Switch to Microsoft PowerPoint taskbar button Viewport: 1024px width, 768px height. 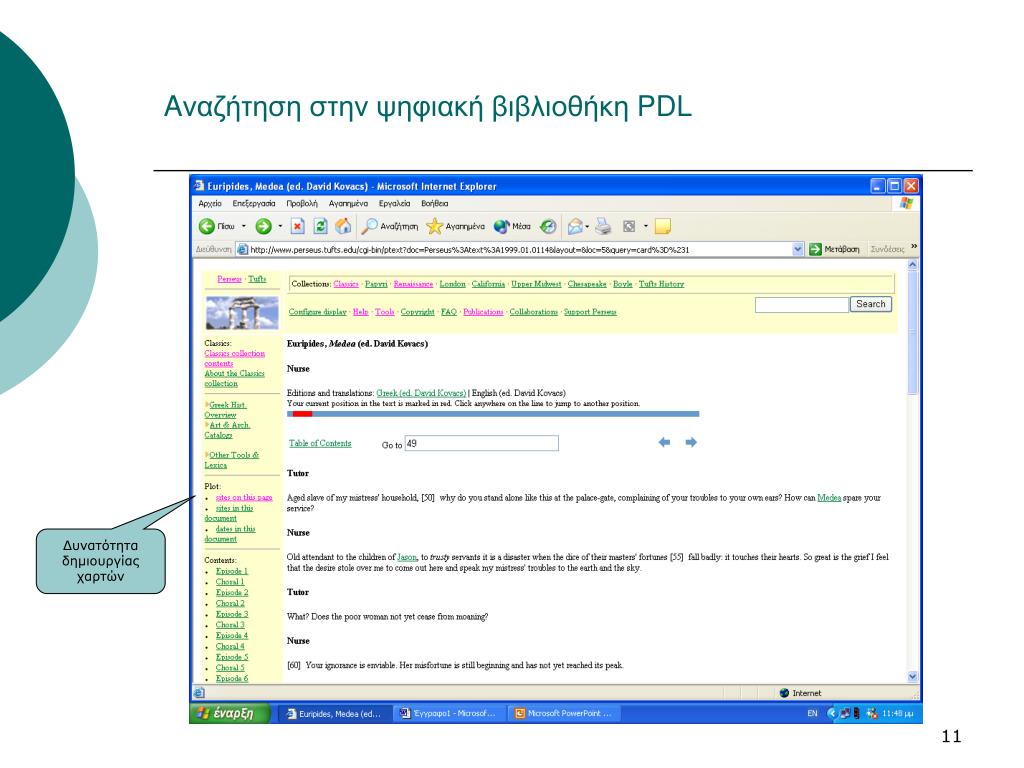pyautogui.click(x=564, y=714)
